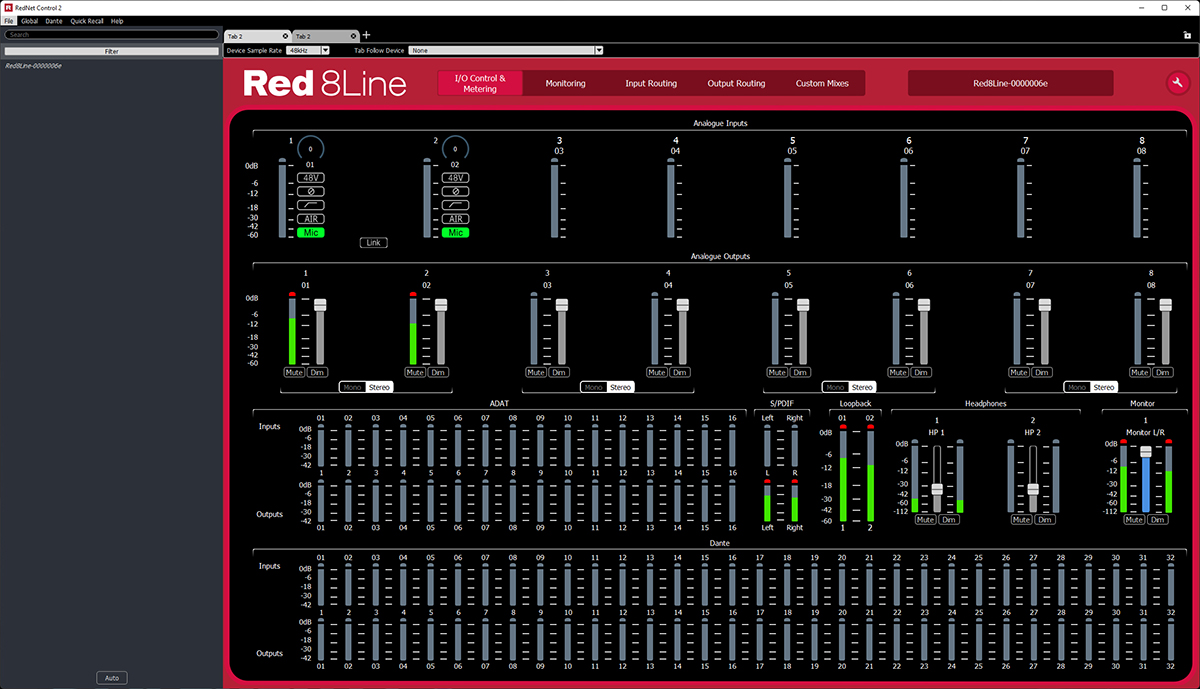The image size is (1200, 689).
Task: Mute analogue output 1
Action: [x=294, y=372]
